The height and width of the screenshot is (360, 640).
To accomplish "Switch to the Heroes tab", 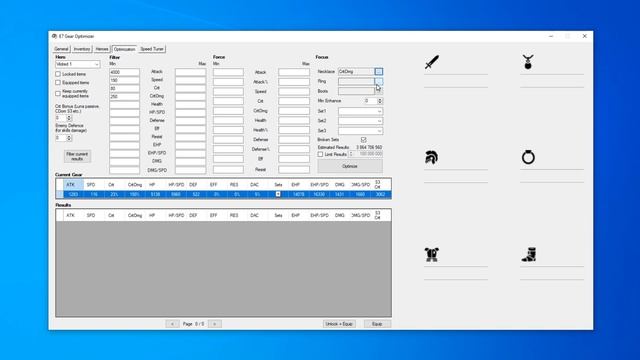I will 102,49.
